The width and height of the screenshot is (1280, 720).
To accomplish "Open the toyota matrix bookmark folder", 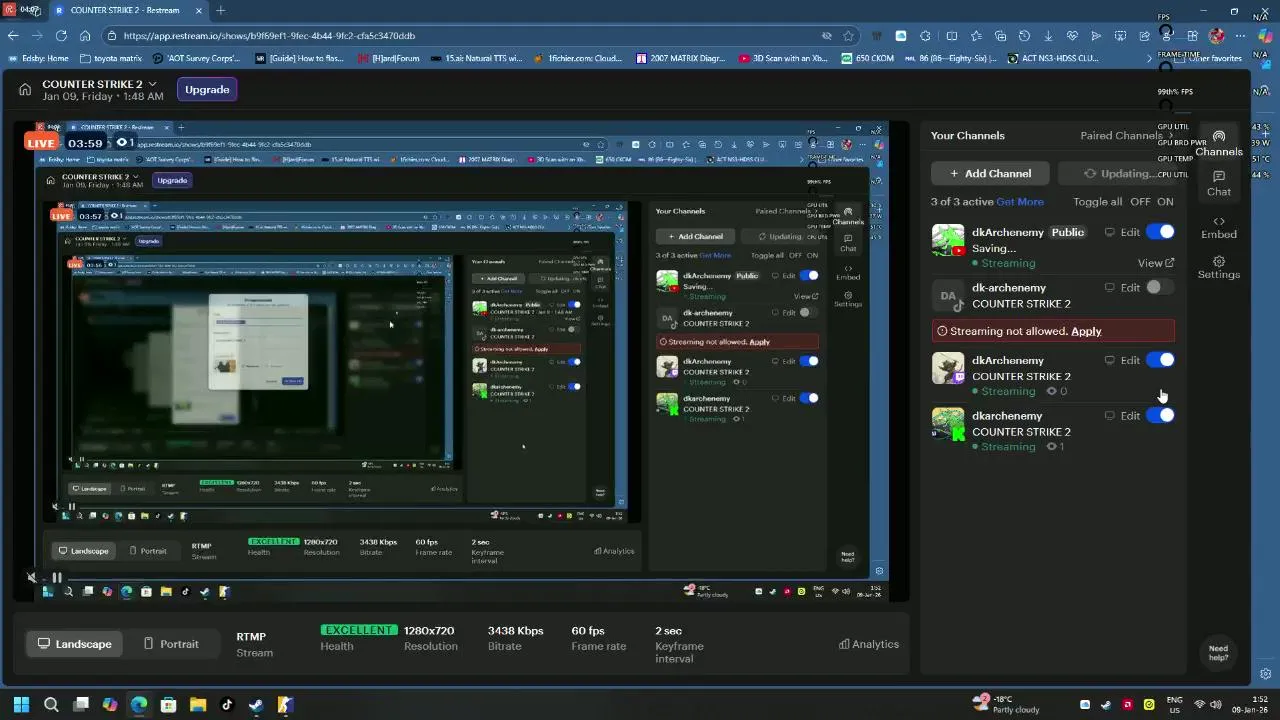I will [x=110, y=58].
